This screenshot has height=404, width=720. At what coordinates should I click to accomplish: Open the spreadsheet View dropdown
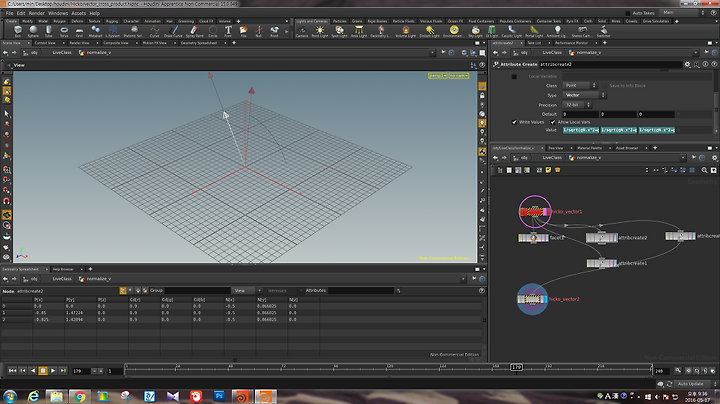pos(248,291)
